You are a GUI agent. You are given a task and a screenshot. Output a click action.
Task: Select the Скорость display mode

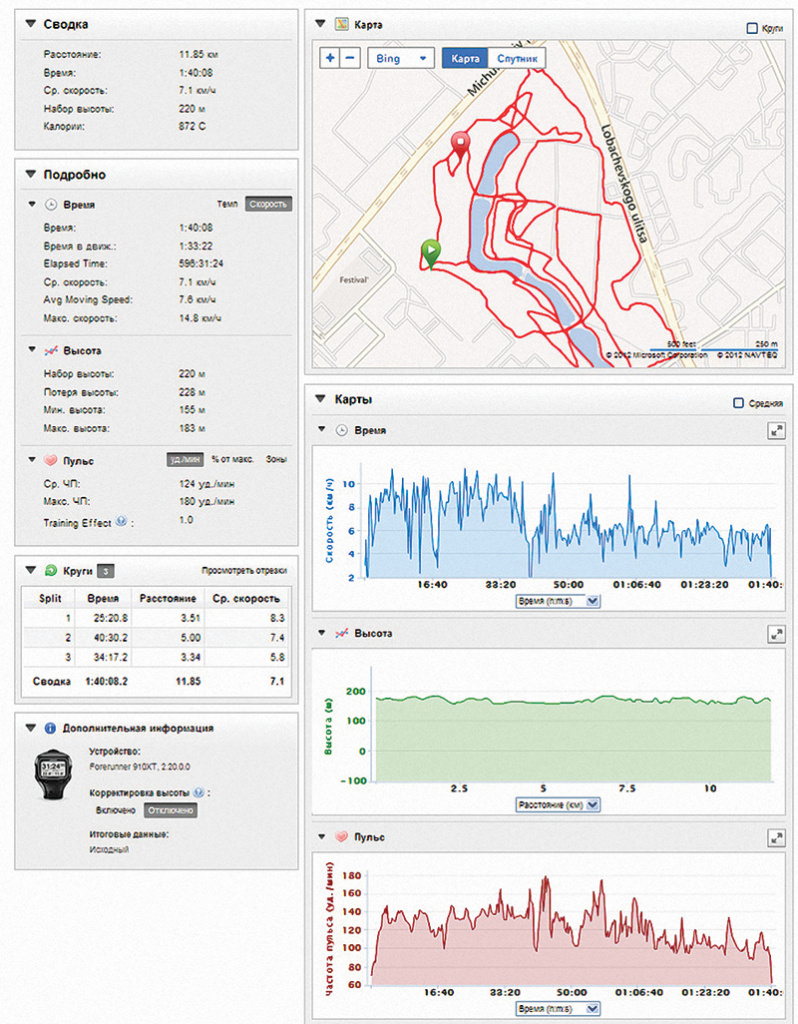(x=268, y=204)
